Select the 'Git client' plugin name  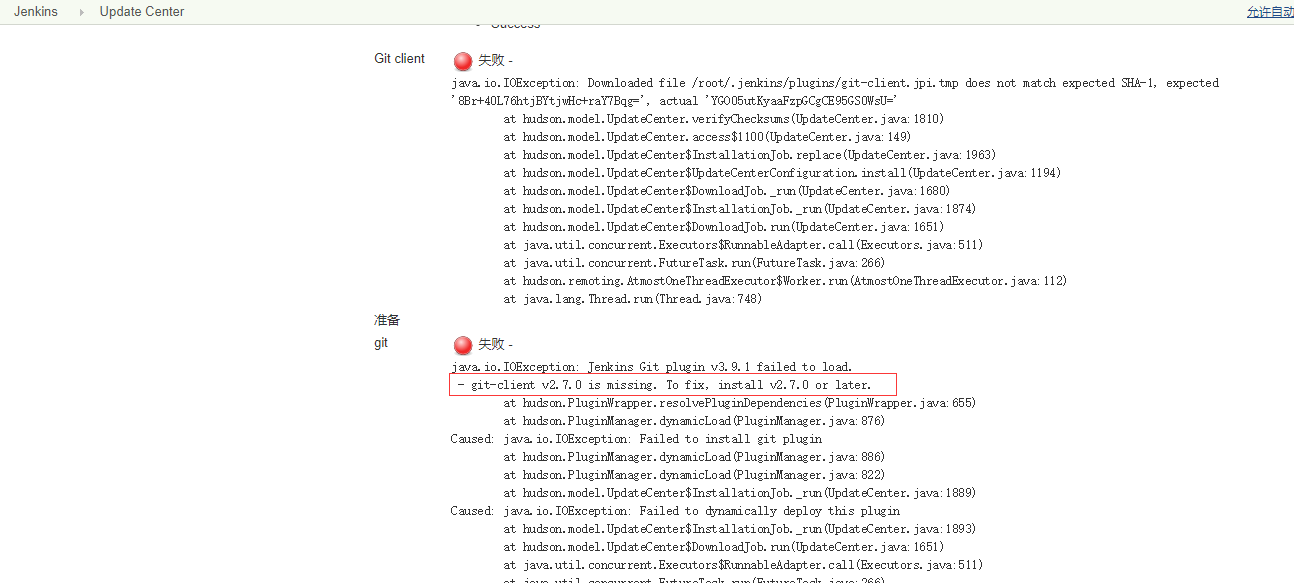tap(399, 59)
